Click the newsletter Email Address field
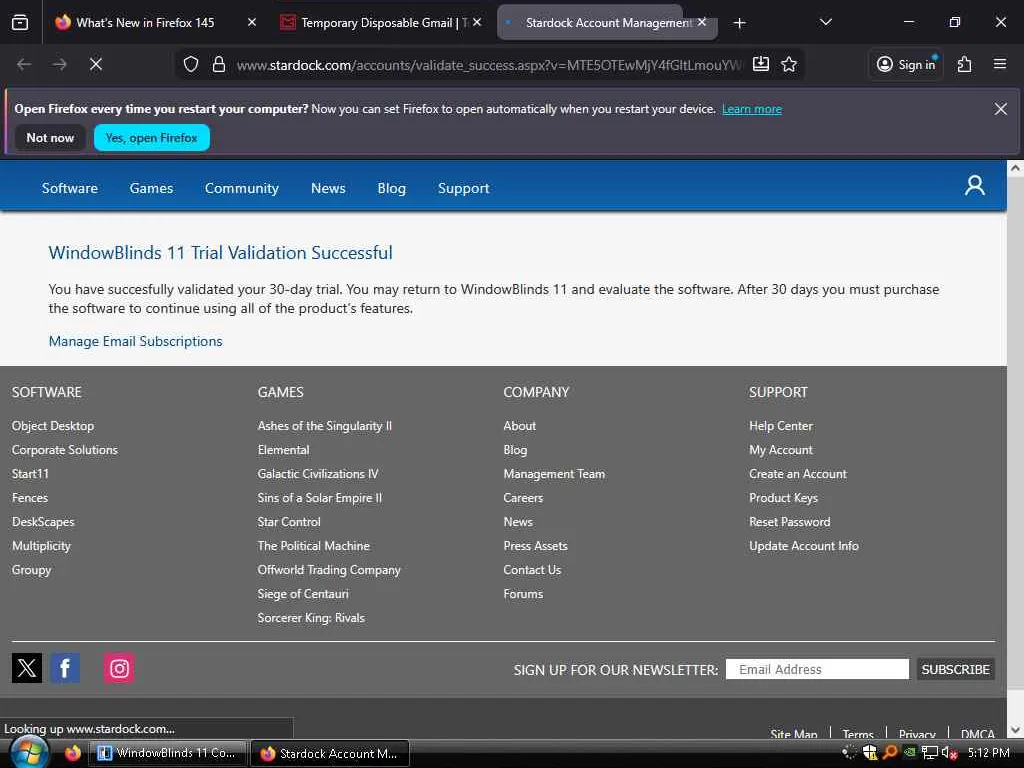 (x=817, y=669)
